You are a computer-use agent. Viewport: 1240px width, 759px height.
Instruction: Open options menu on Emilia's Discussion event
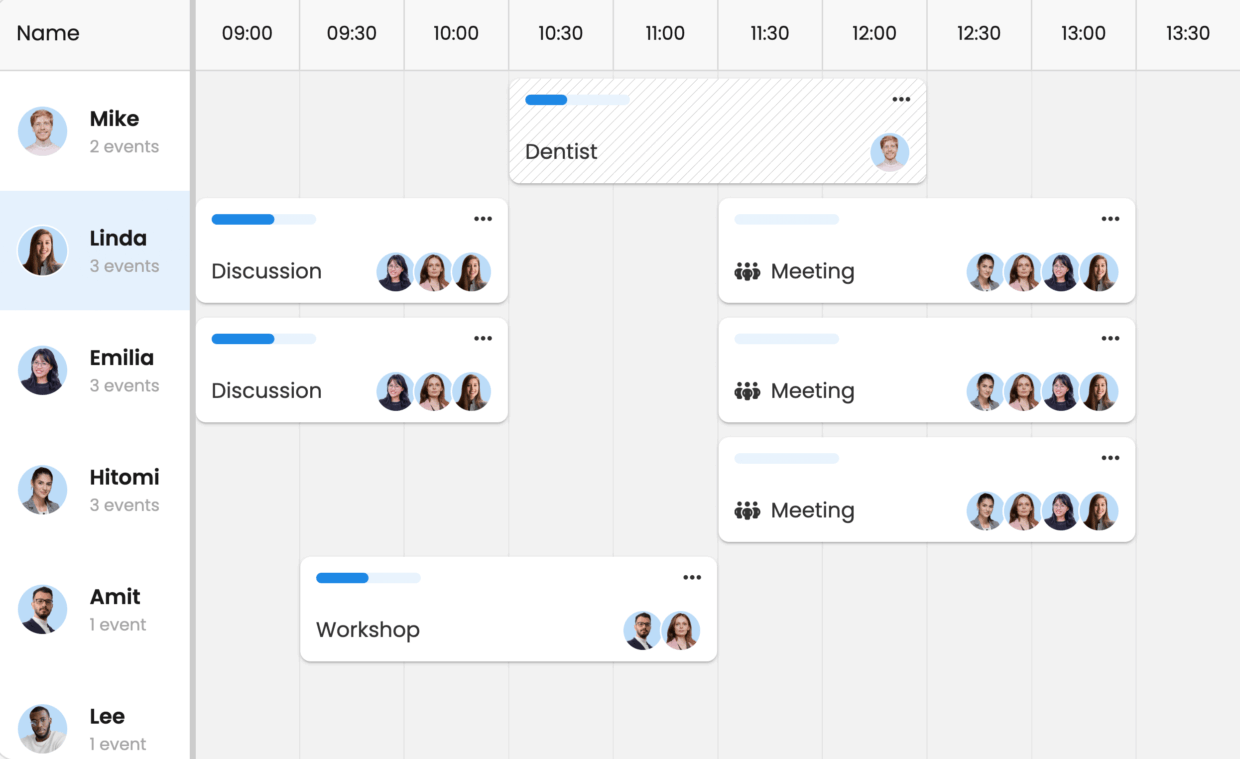(483, 338)
